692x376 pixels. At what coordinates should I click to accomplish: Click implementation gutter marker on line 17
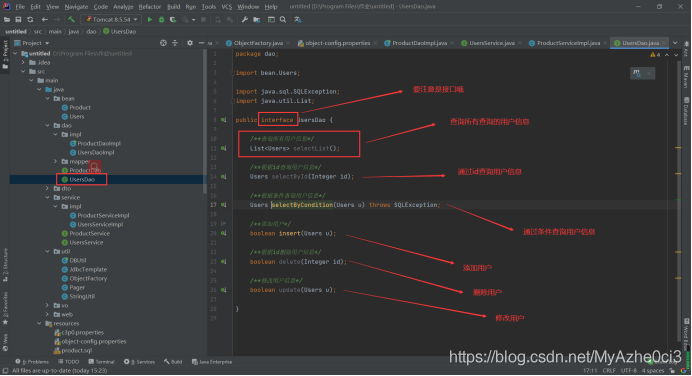(224, 205)
